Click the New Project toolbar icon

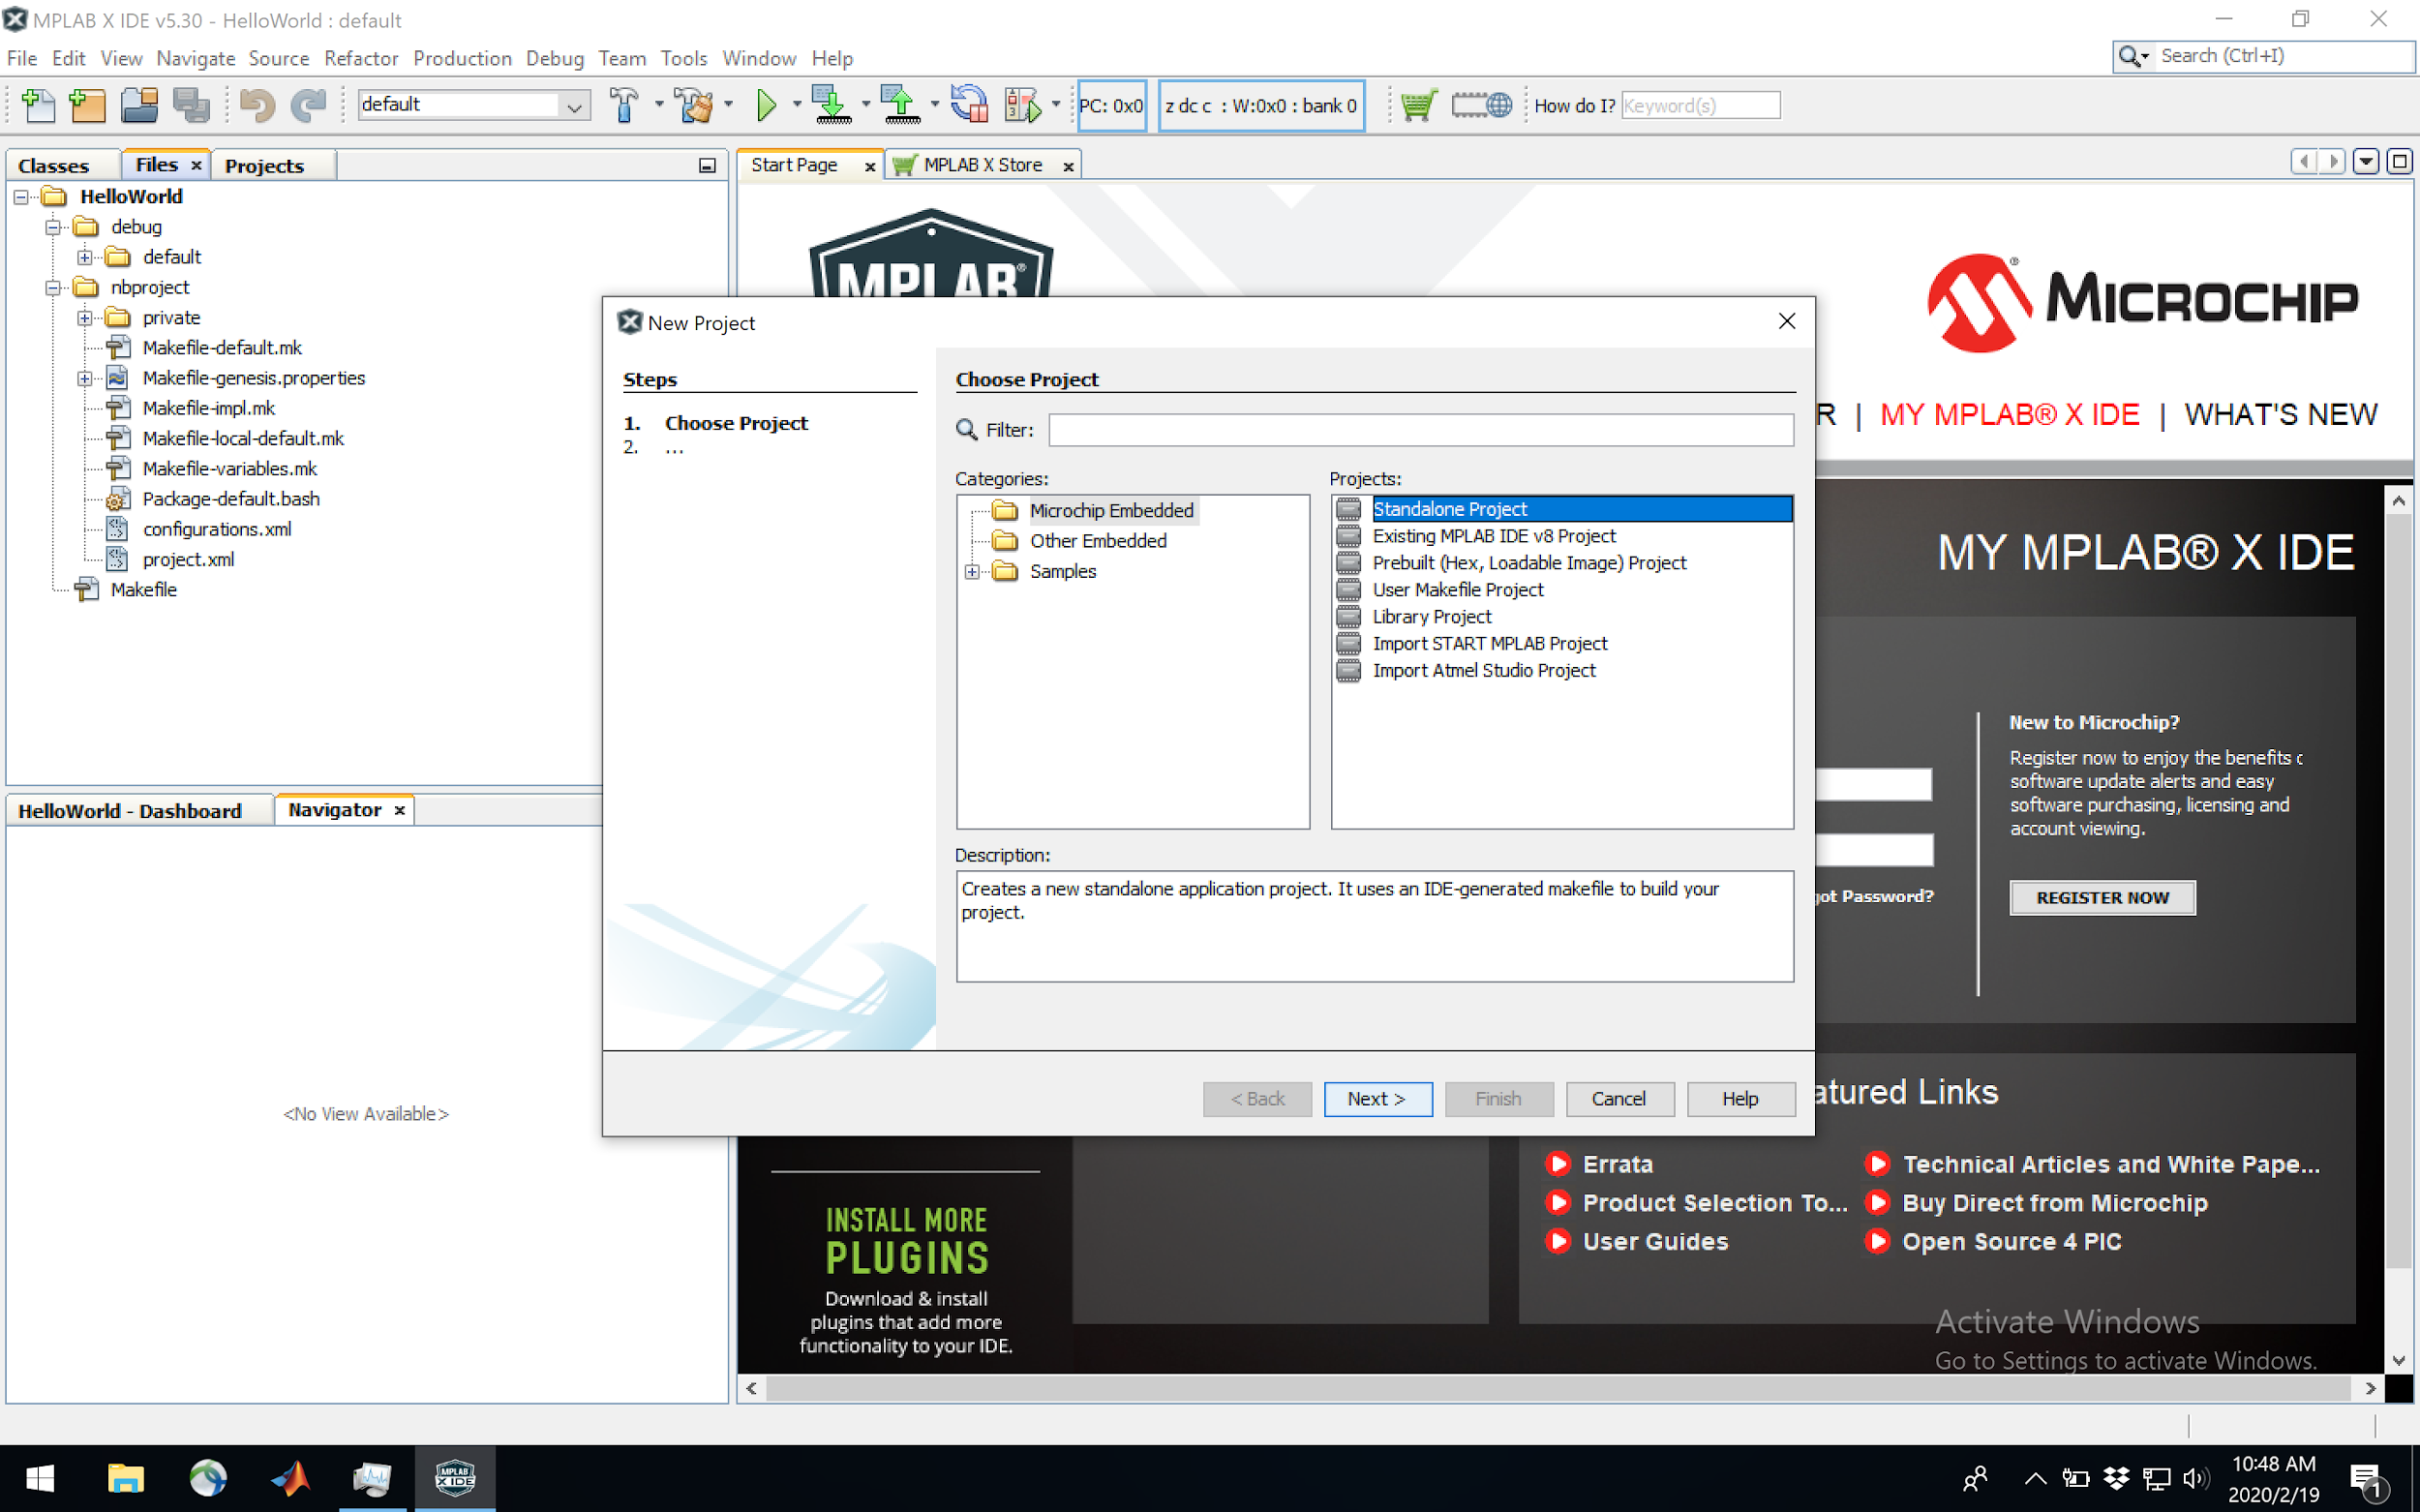click(x=88, y=105)
